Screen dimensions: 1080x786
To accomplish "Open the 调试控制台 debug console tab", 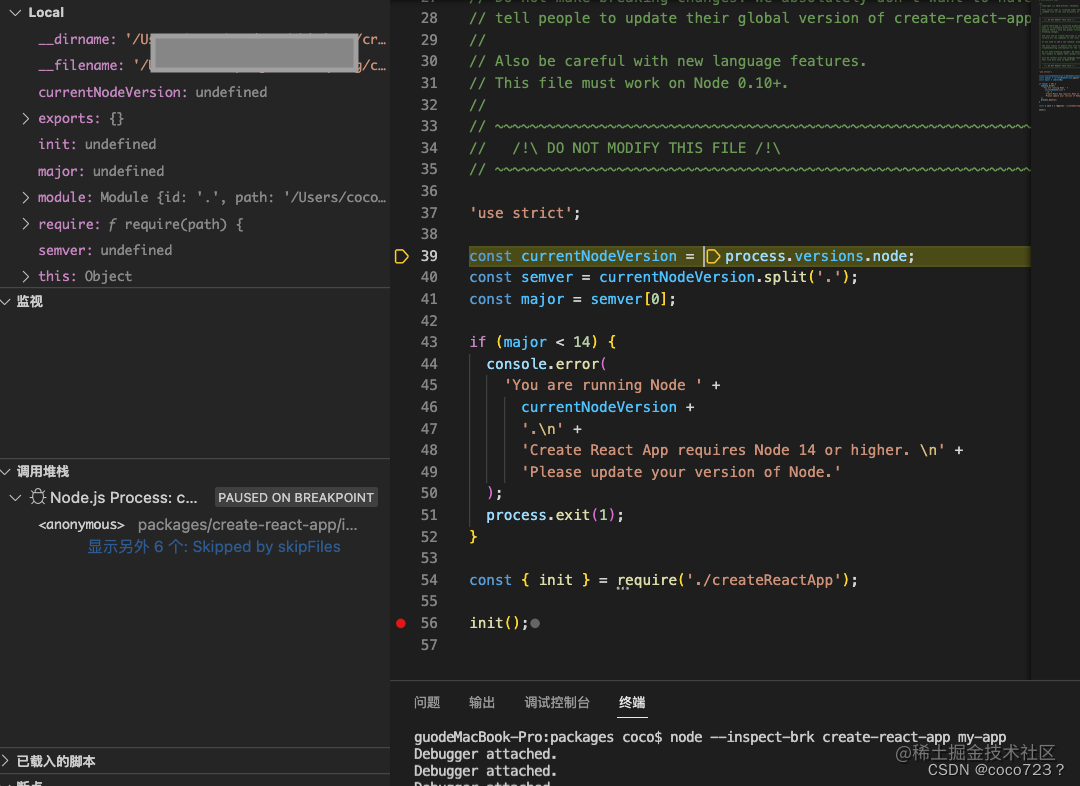I will (557, 702).
